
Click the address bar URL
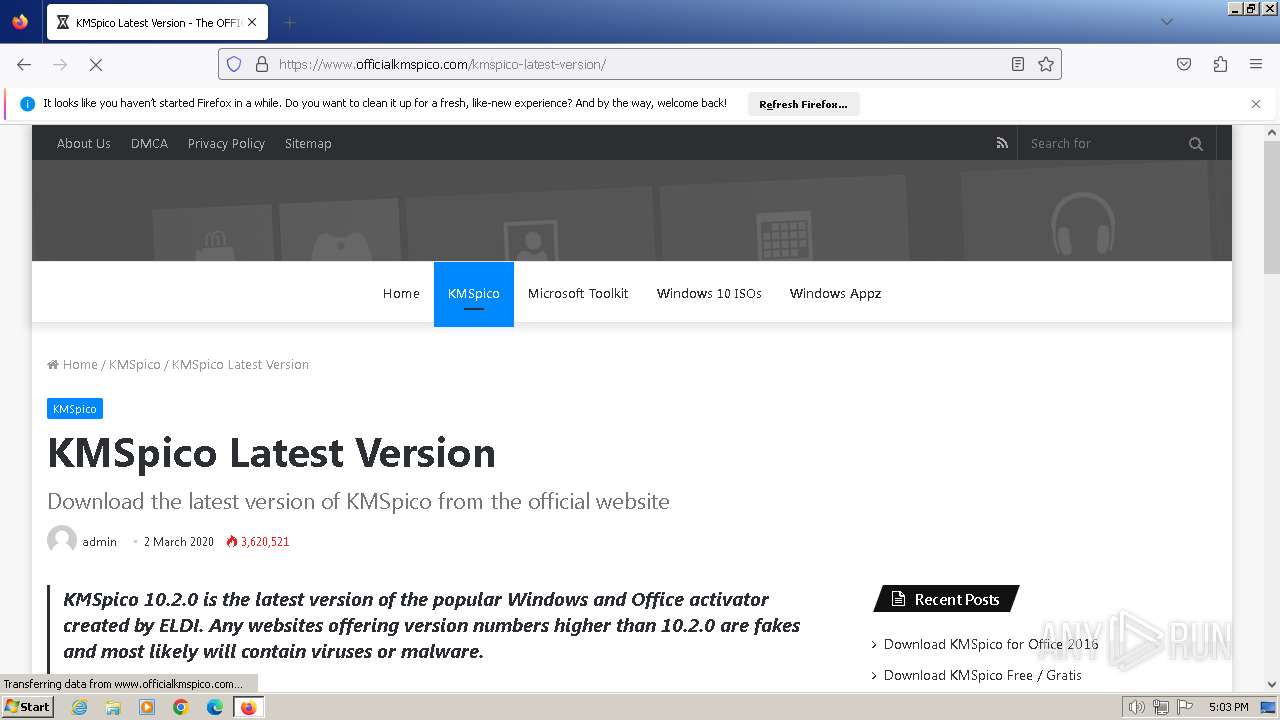point(442,64)
